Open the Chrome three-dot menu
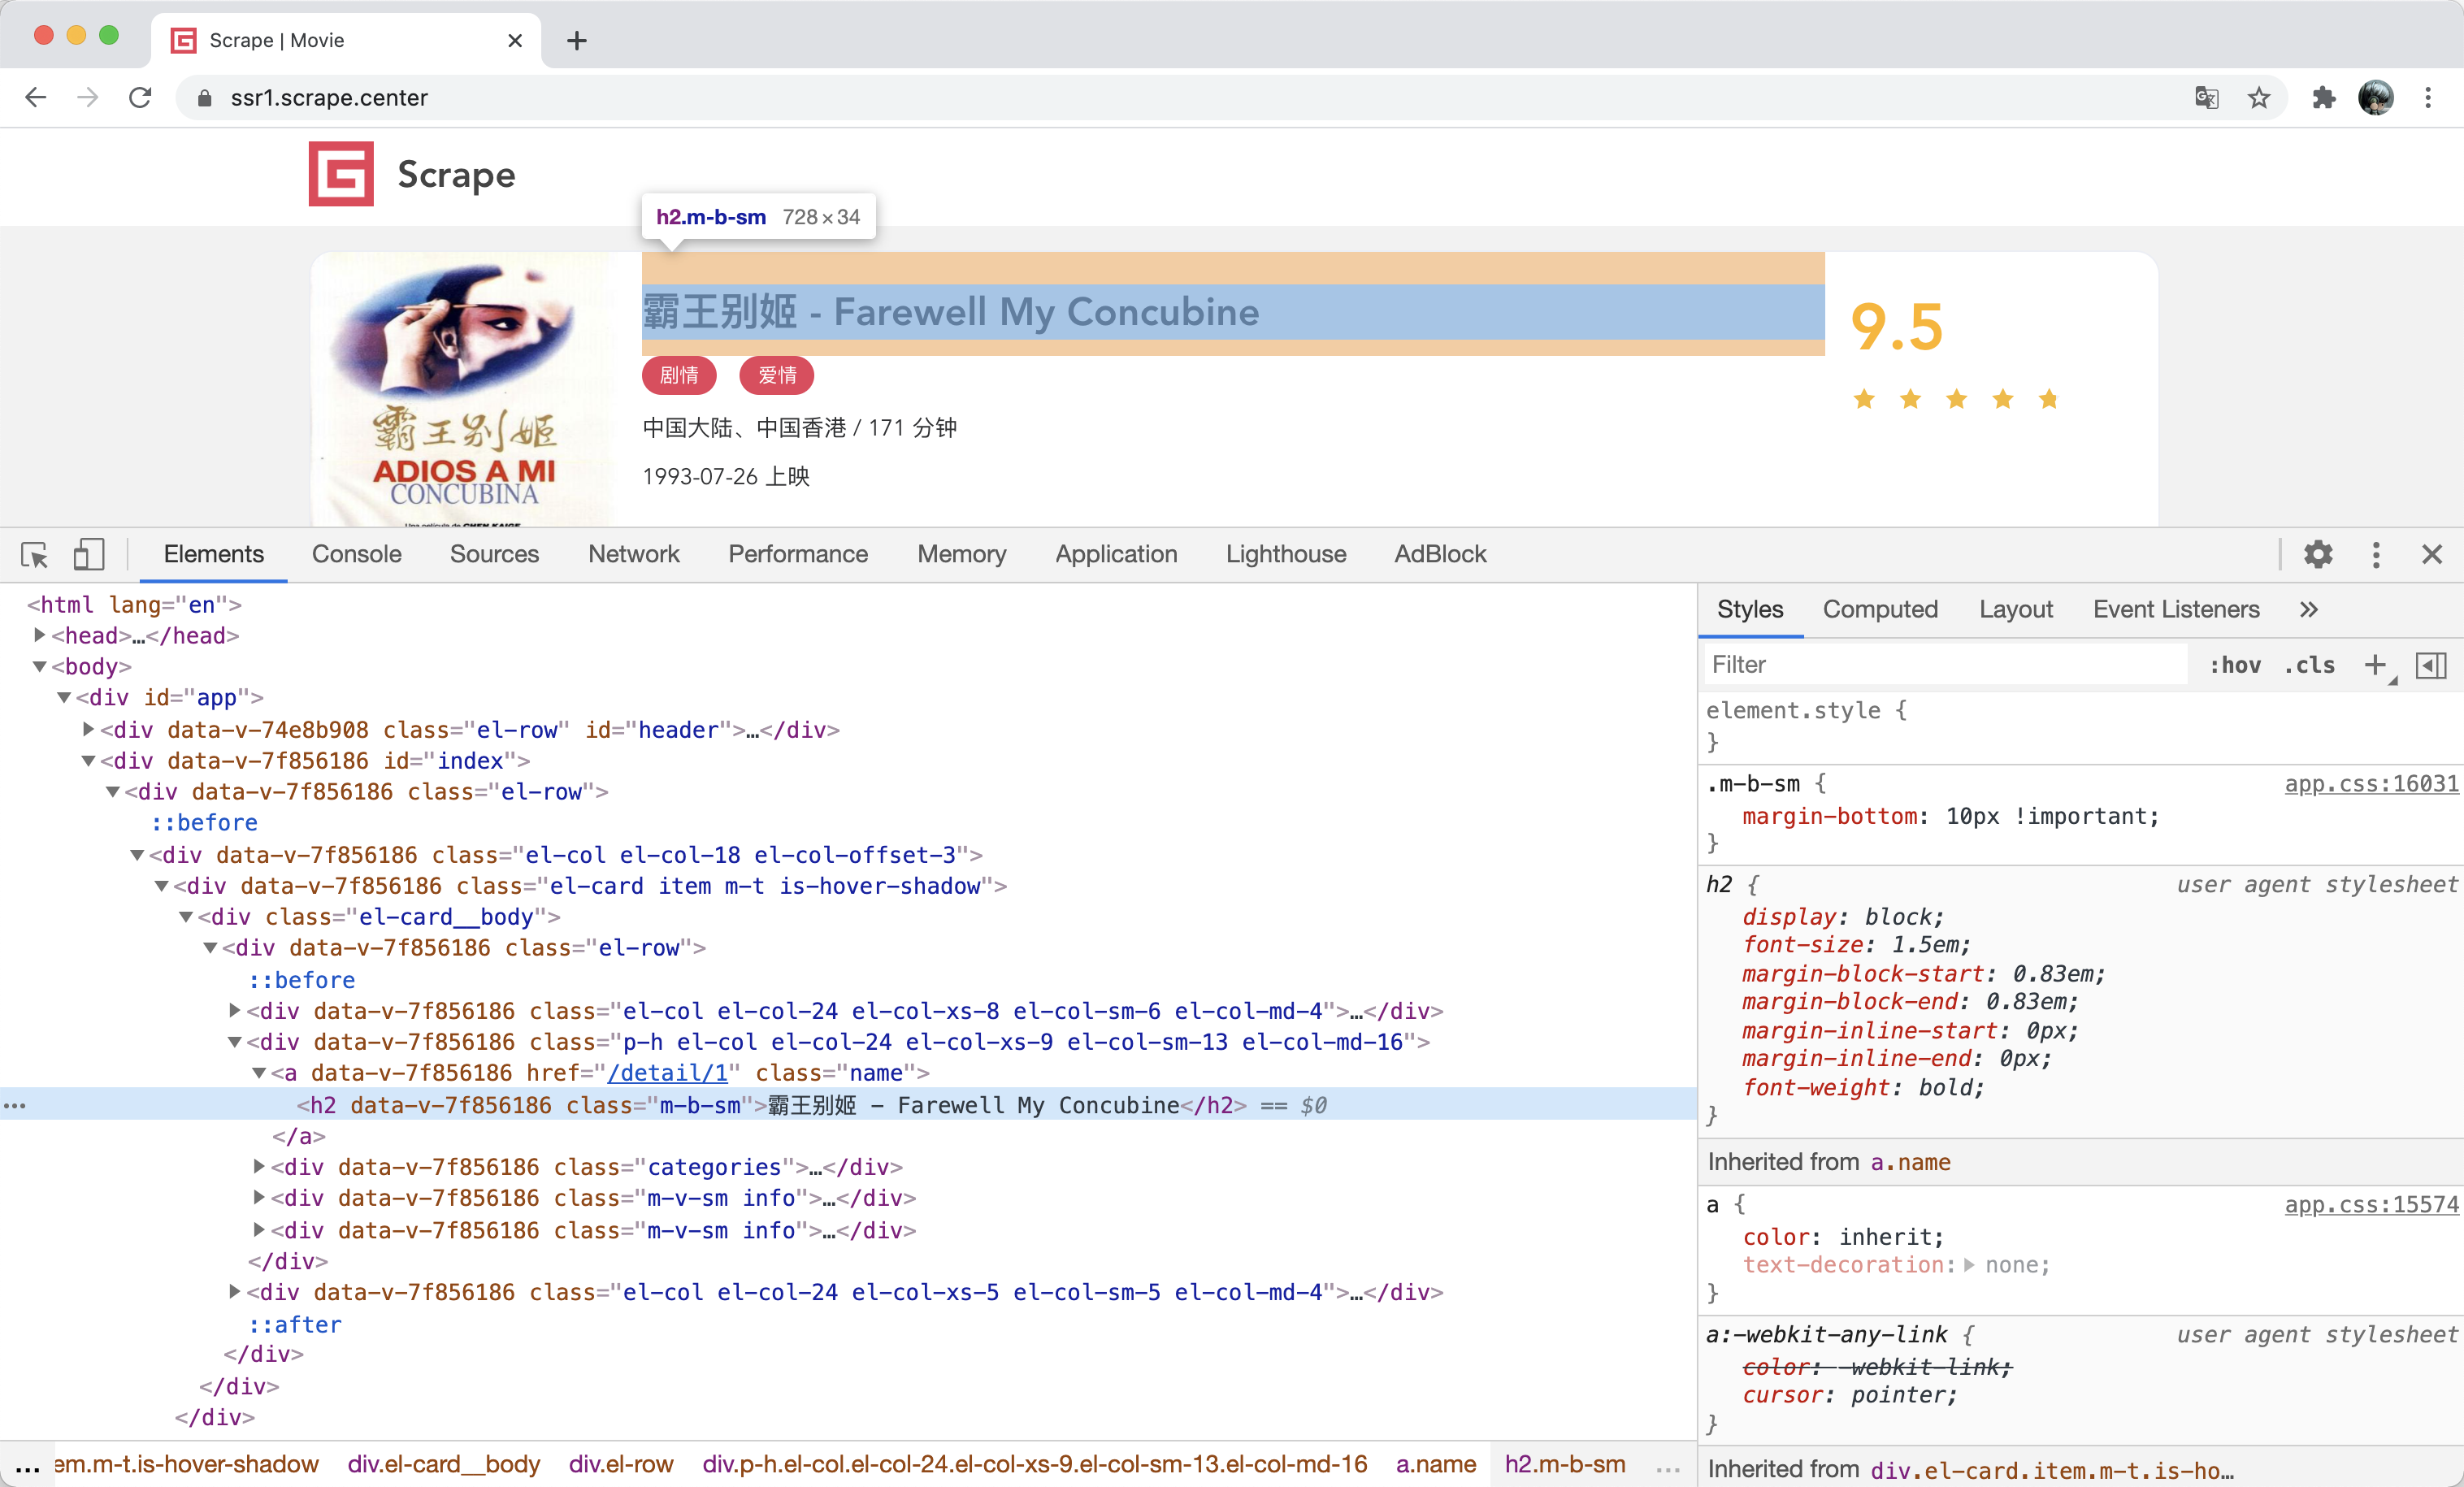The width and height of the screenshot is (2464, 1487). [x=2428, y=97]
